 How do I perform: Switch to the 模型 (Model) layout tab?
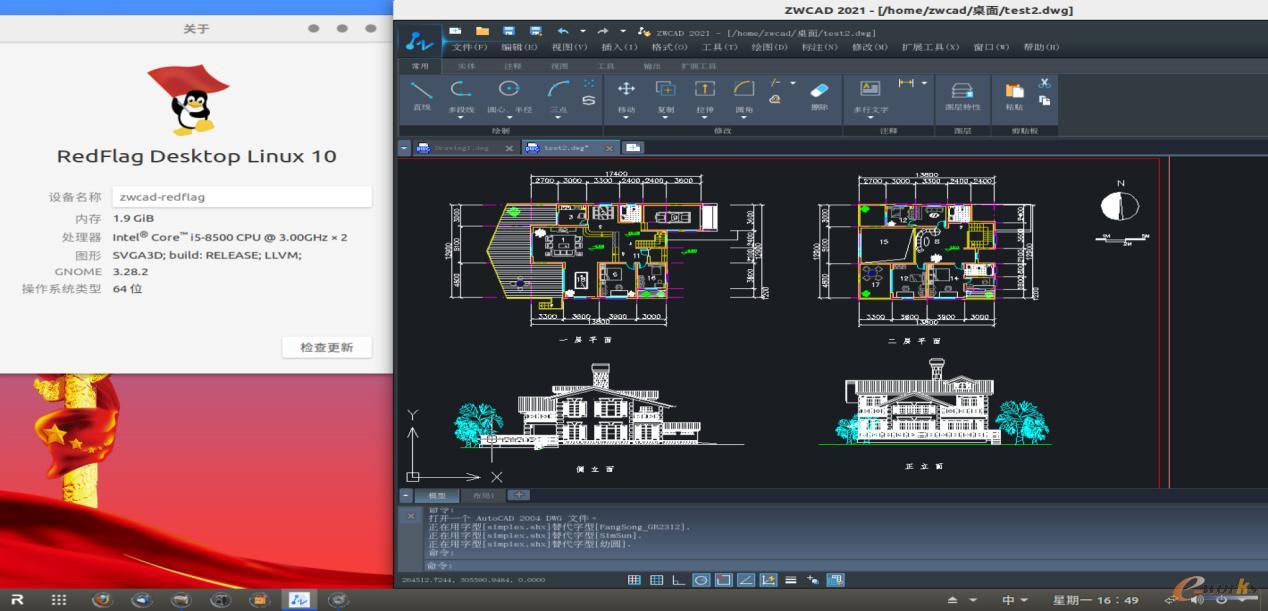437,496
